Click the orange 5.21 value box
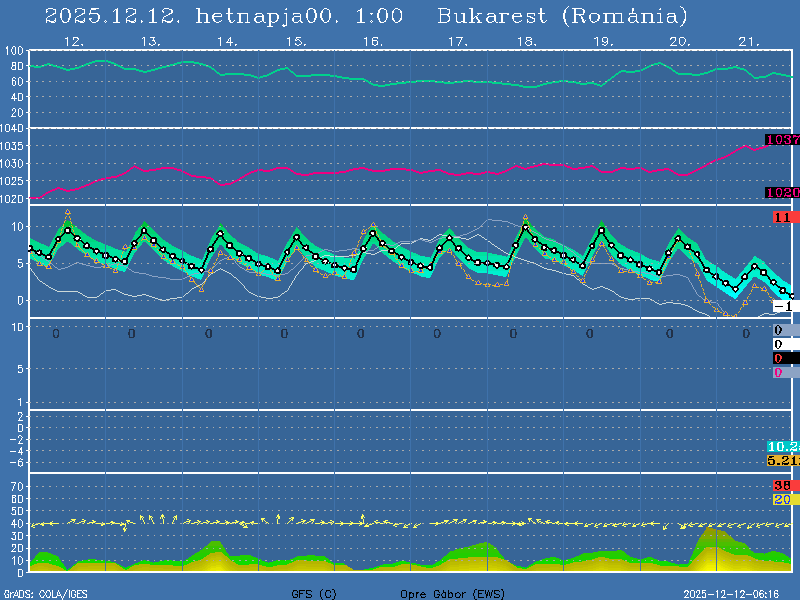Viewport: 800px width, 600px height. (782, 460)
